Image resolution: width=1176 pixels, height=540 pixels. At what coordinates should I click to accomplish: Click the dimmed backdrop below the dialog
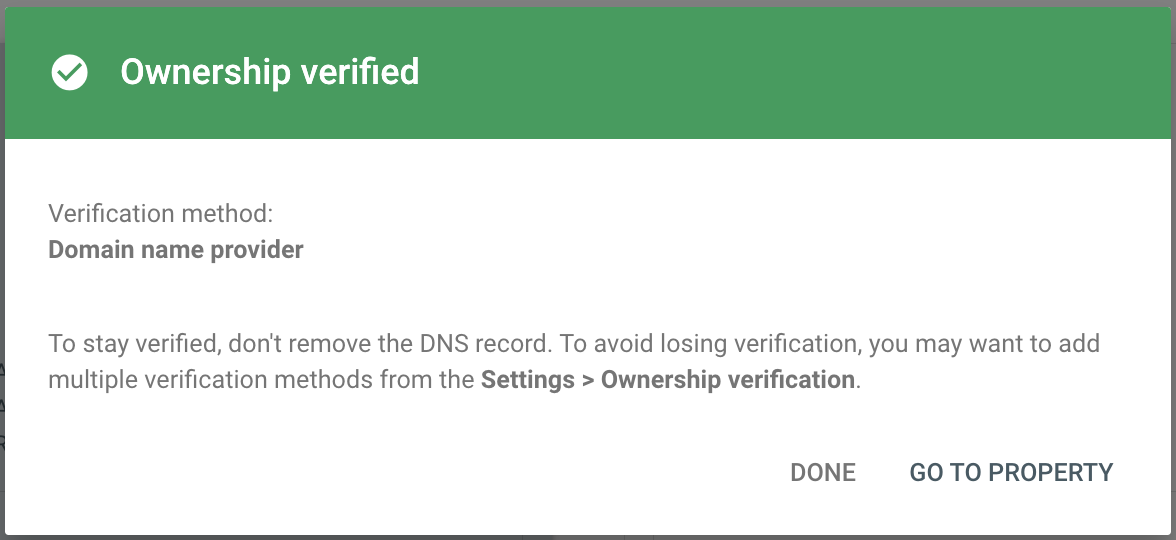(588, 537)
